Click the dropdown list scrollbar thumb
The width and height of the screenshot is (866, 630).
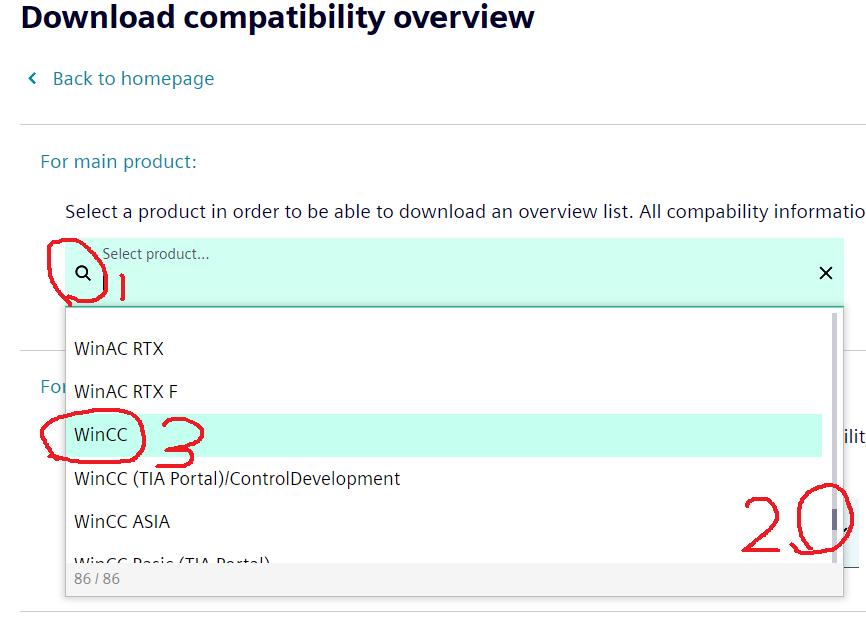tap(835, 519)
